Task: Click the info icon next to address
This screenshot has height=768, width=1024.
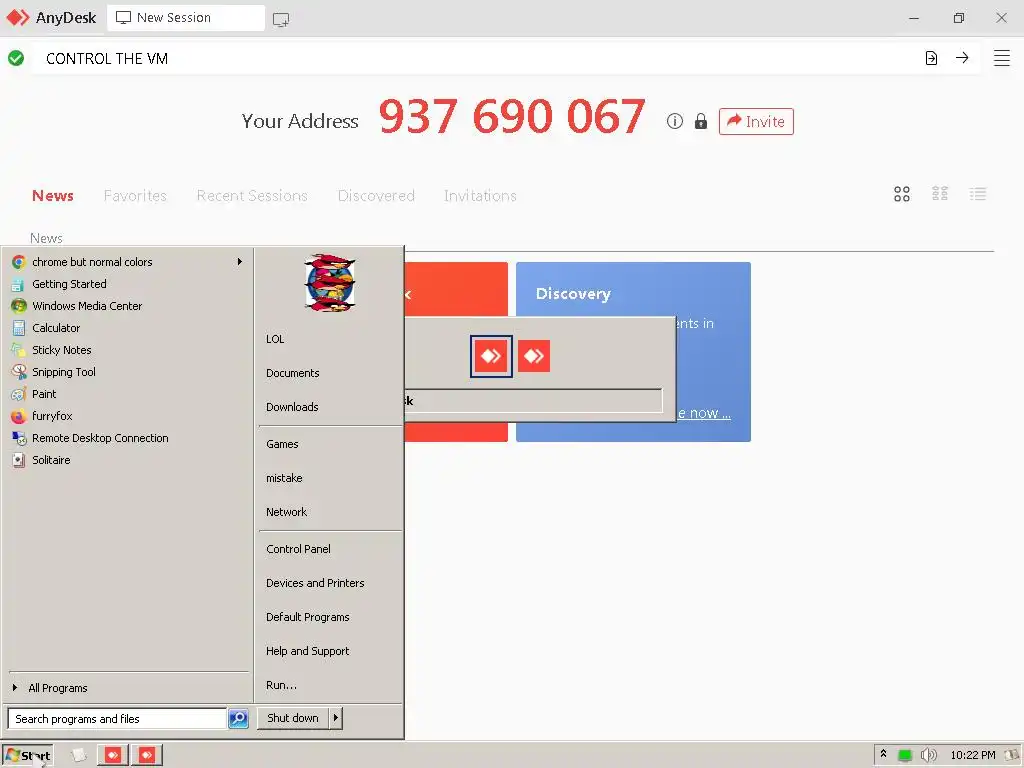Action: tap(675, 121)
